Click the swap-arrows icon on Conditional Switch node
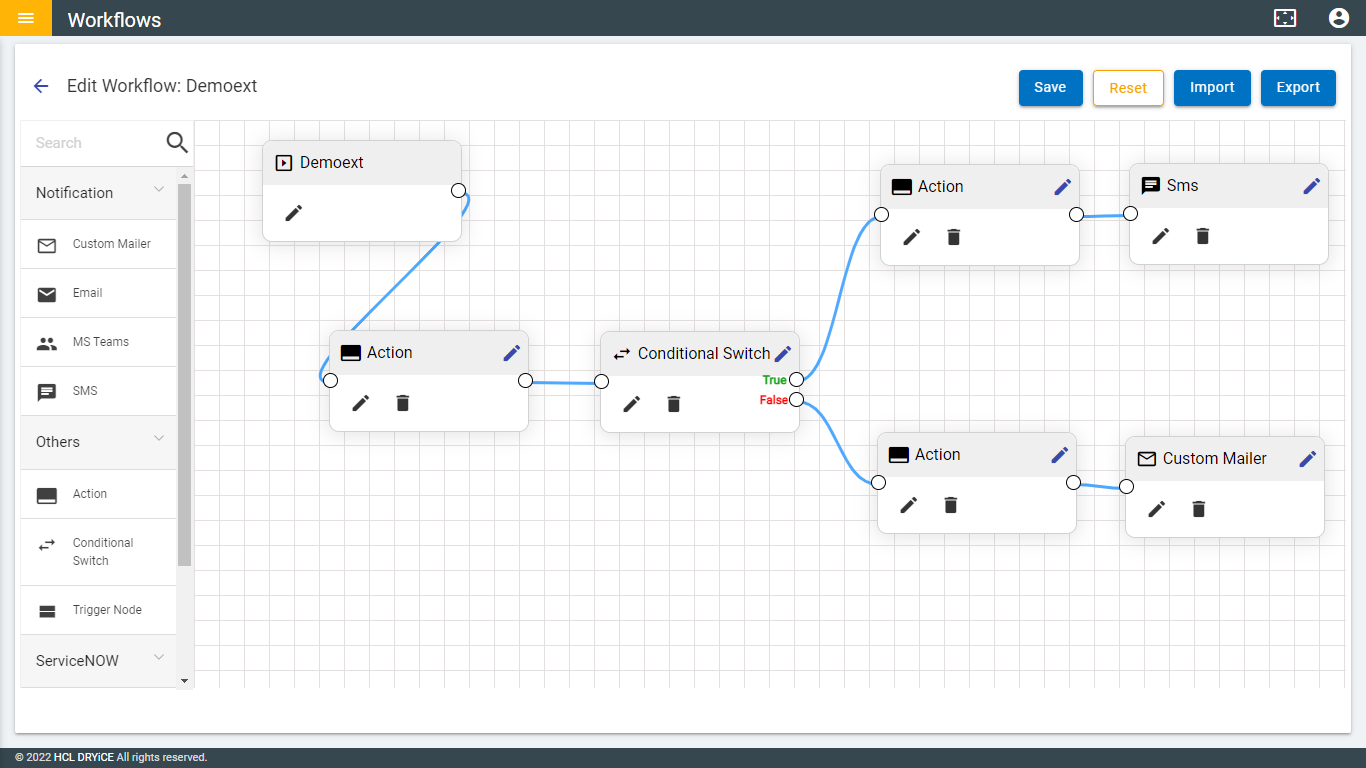 click(622, 354)
